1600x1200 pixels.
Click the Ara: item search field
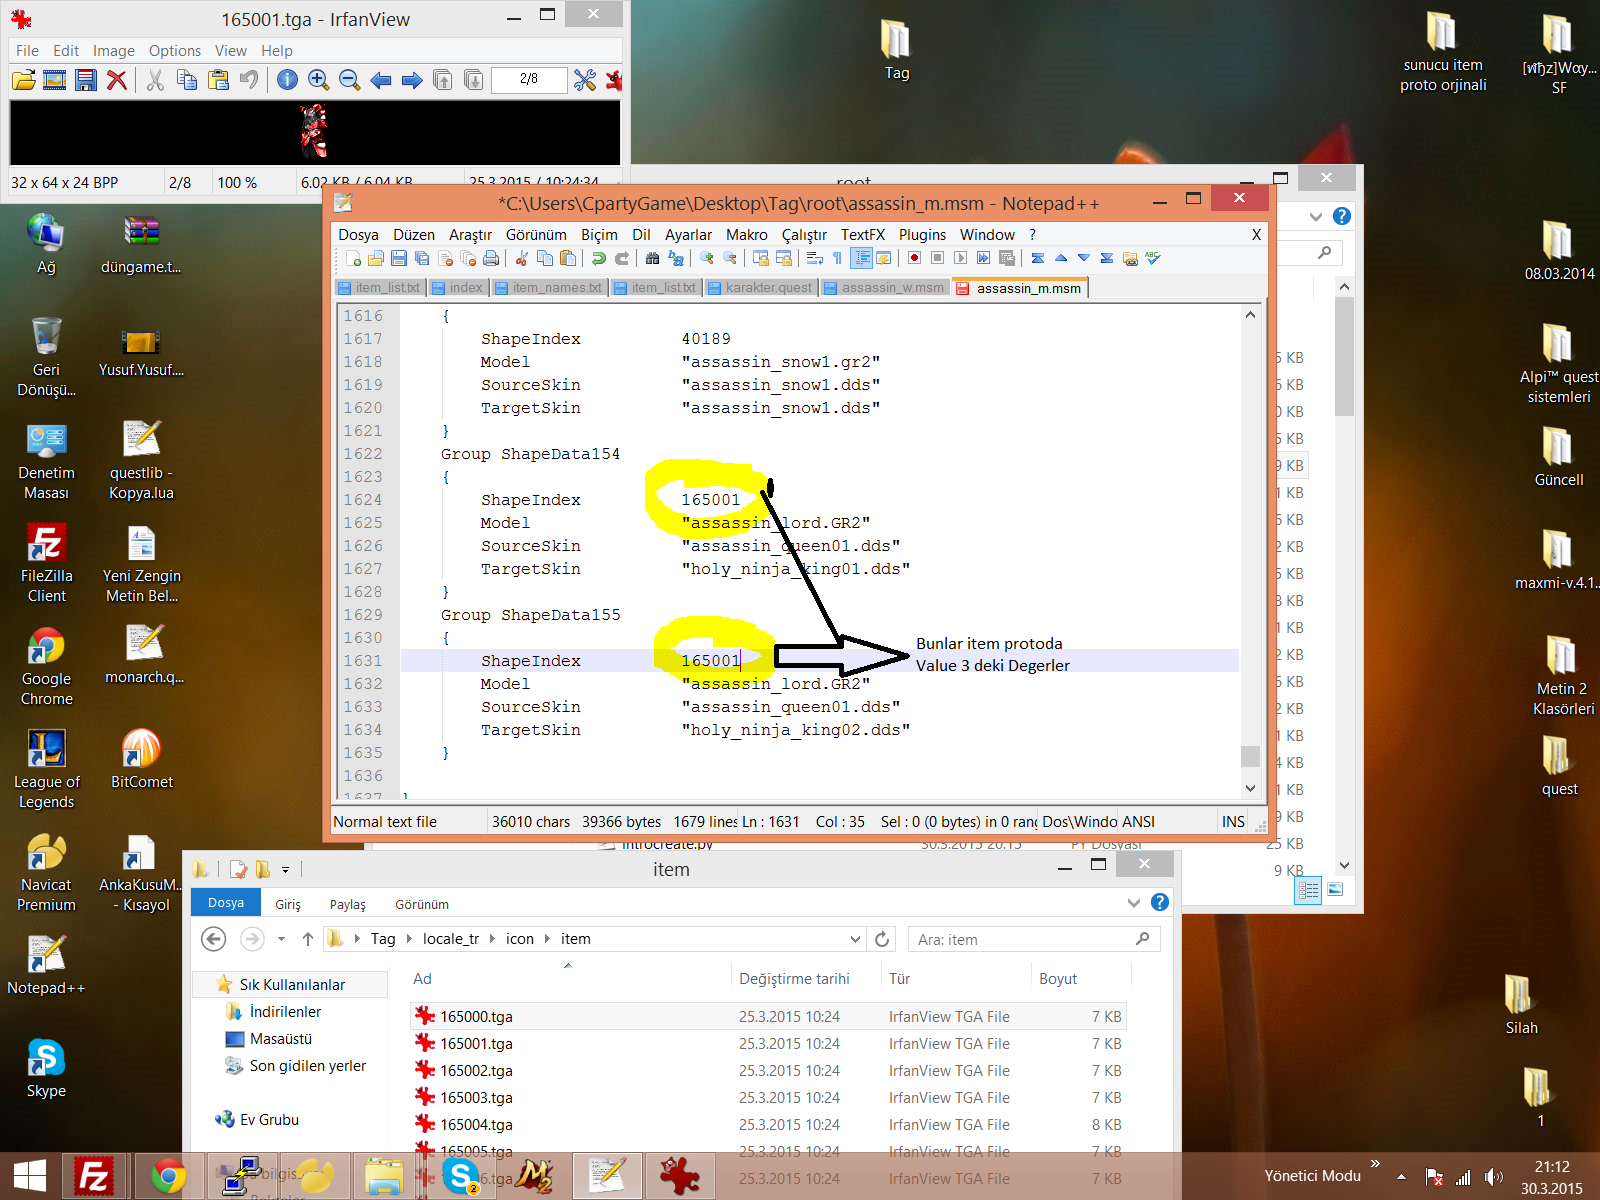coord(1034,939)
